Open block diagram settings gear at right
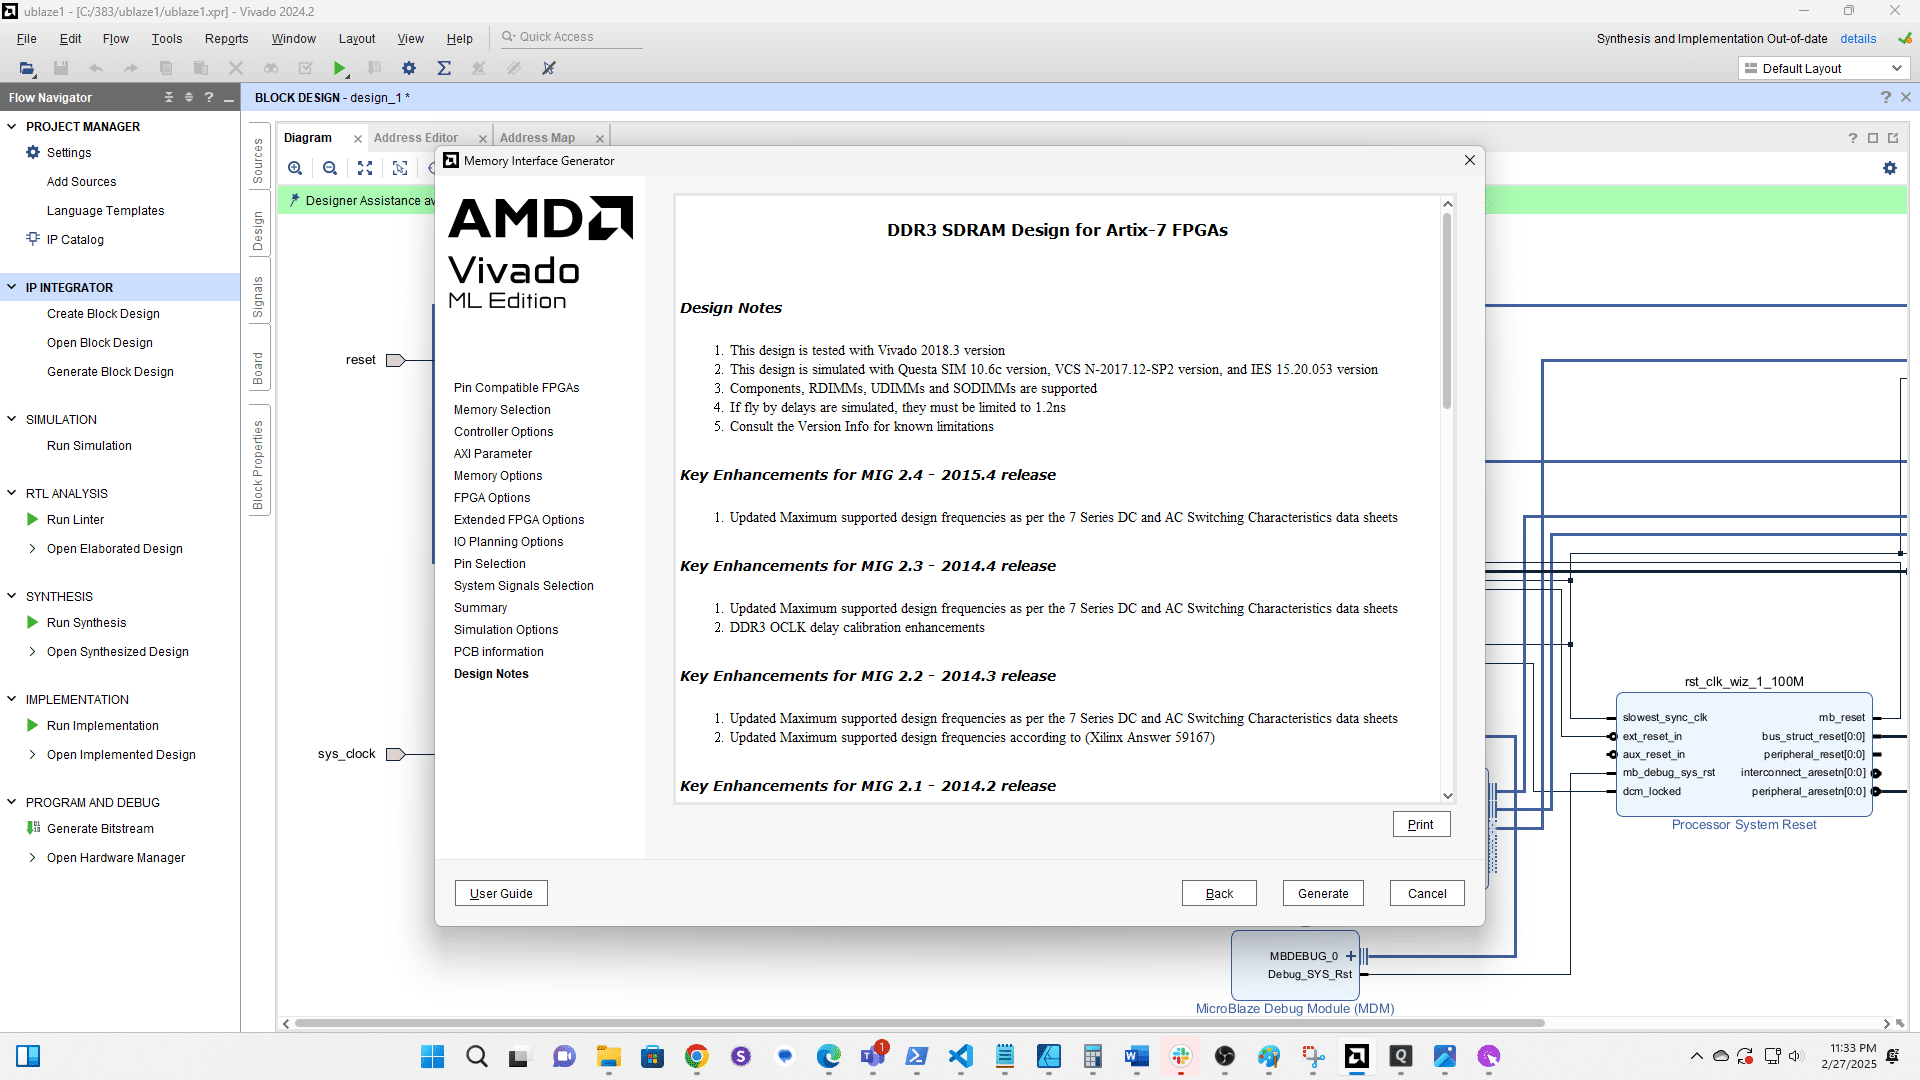This screenshot has width=1920, height=1080. coord(1889,168)
